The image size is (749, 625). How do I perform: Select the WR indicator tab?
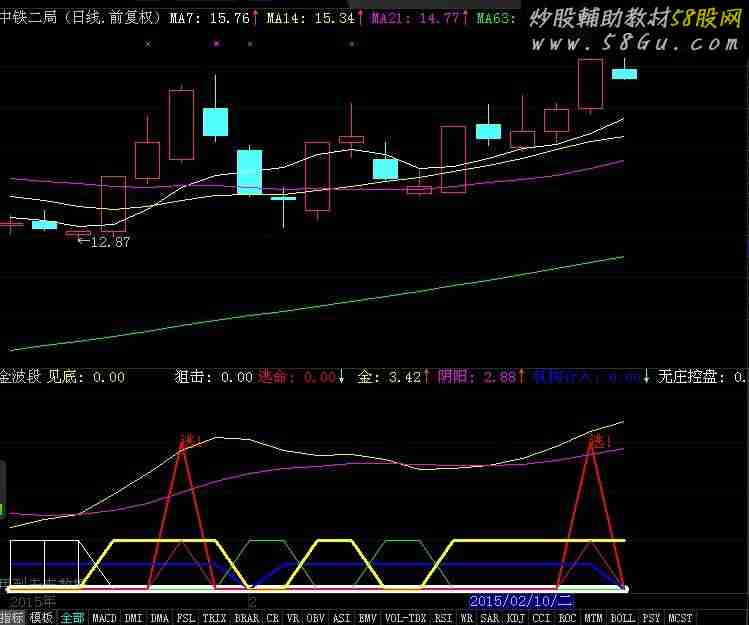coord(467,618)
